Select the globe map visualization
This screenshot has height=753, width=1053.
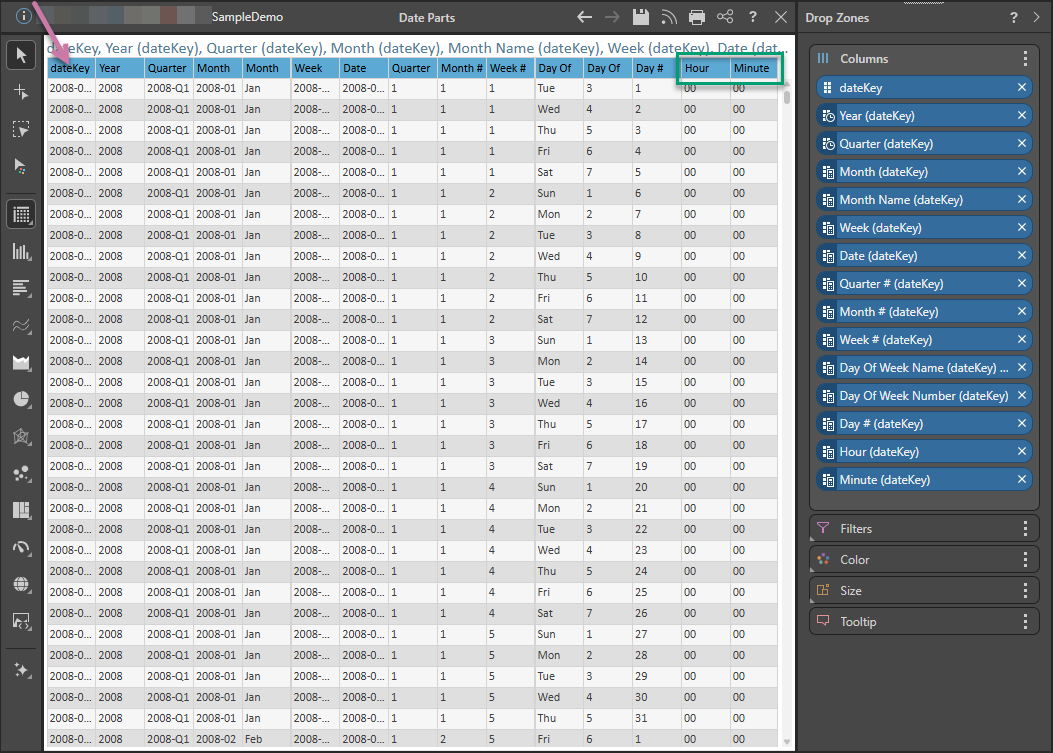(x=20, y=584)
